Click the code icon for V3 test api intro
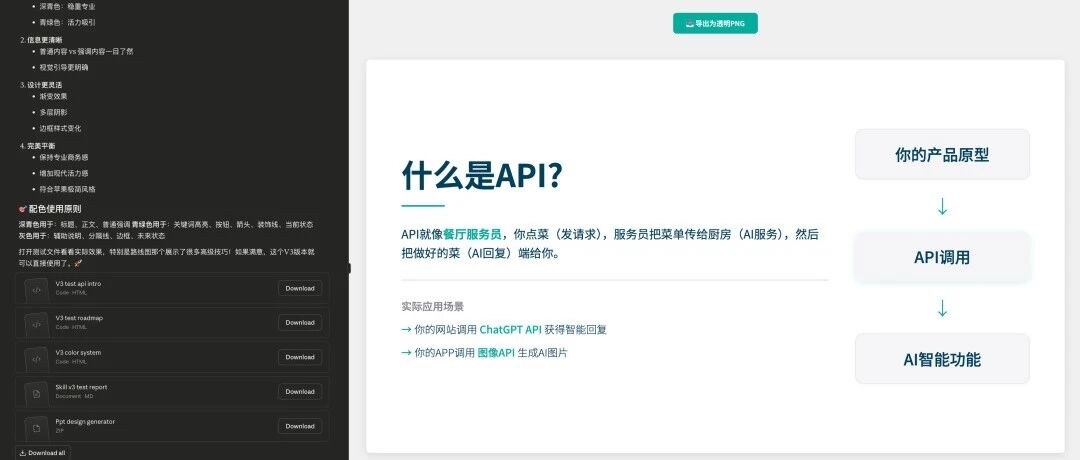This screenshot has height=460, width=1080. (x=37, y=289)
